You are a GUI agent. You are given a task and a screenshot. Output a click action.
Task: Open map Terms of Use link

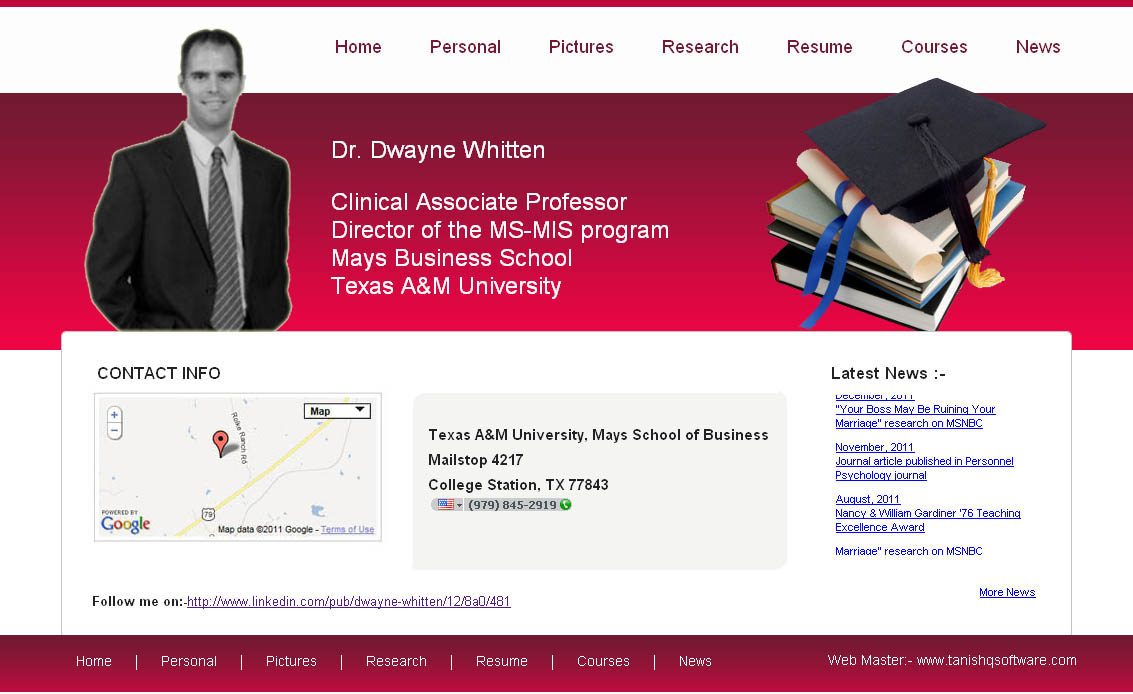[x=347, y=530]
